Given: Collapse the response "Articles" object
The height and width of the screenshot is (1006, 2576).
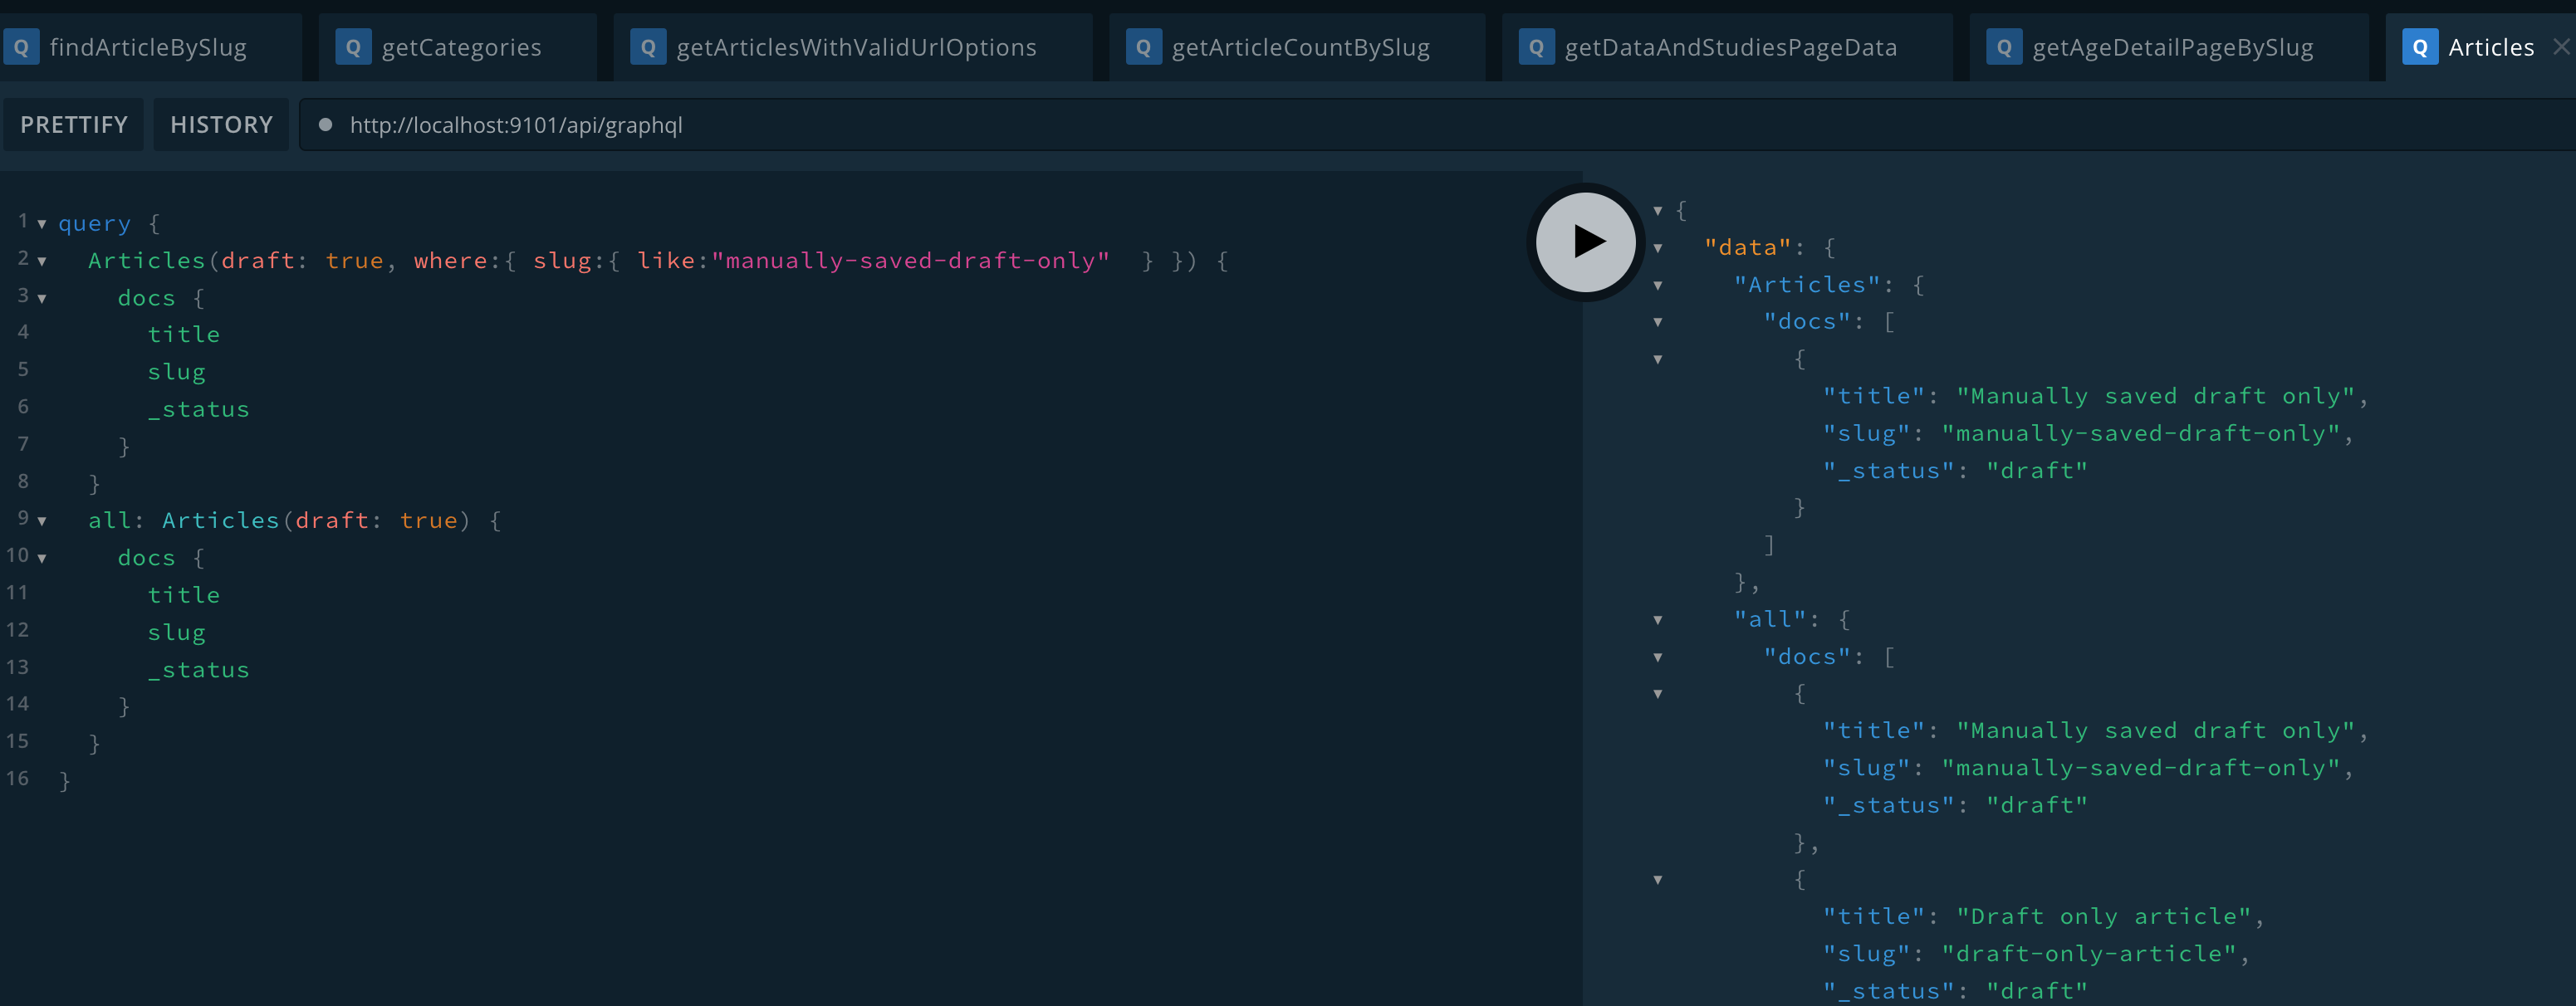Looking at the screenshot, I should click(x=1658, y=286).
